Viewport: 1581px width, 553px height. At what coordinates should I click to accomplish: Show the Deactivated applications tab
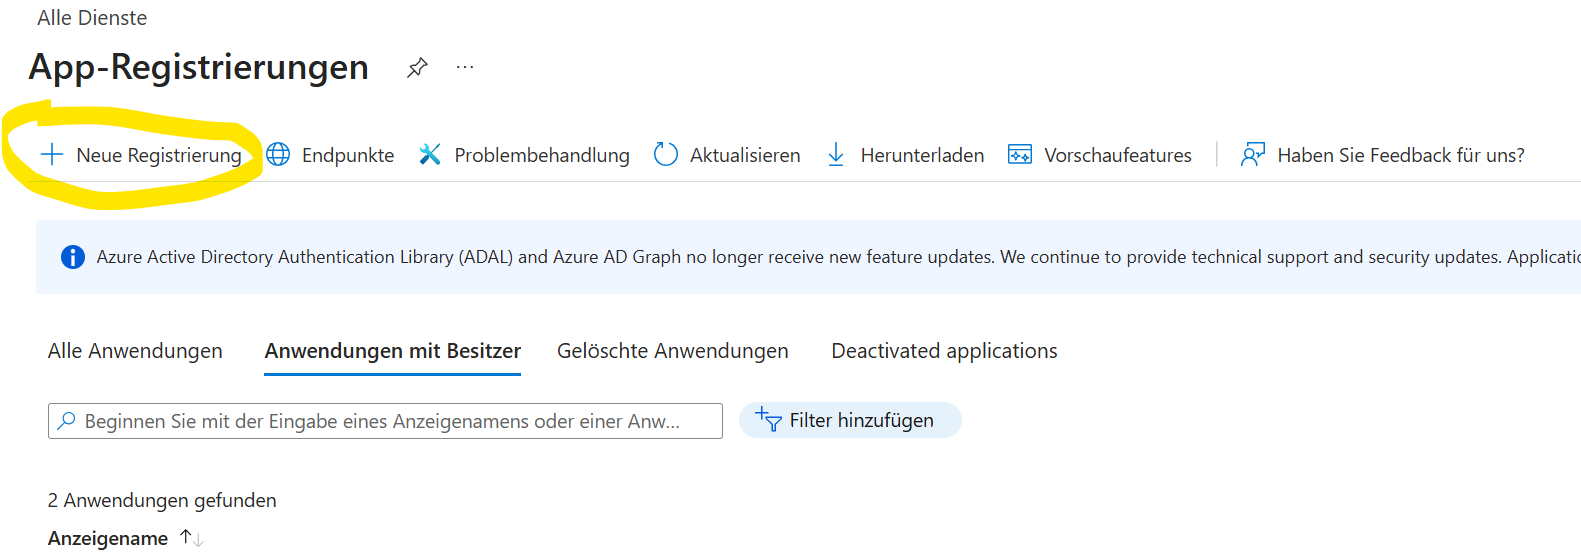click(944, 351)
